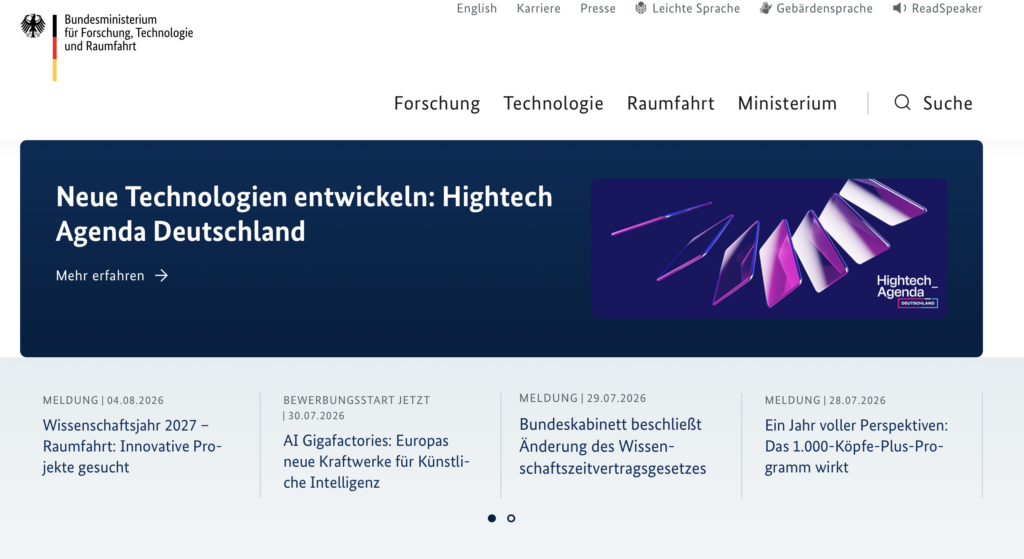Click the Meldung 29.07.2026 label
1024x559 pixels.
[583, 398]
